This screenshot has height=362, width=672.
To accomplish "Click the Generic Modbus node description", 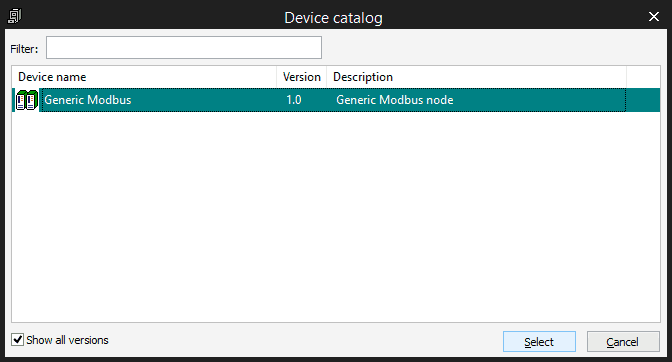I will click(395, 100).
